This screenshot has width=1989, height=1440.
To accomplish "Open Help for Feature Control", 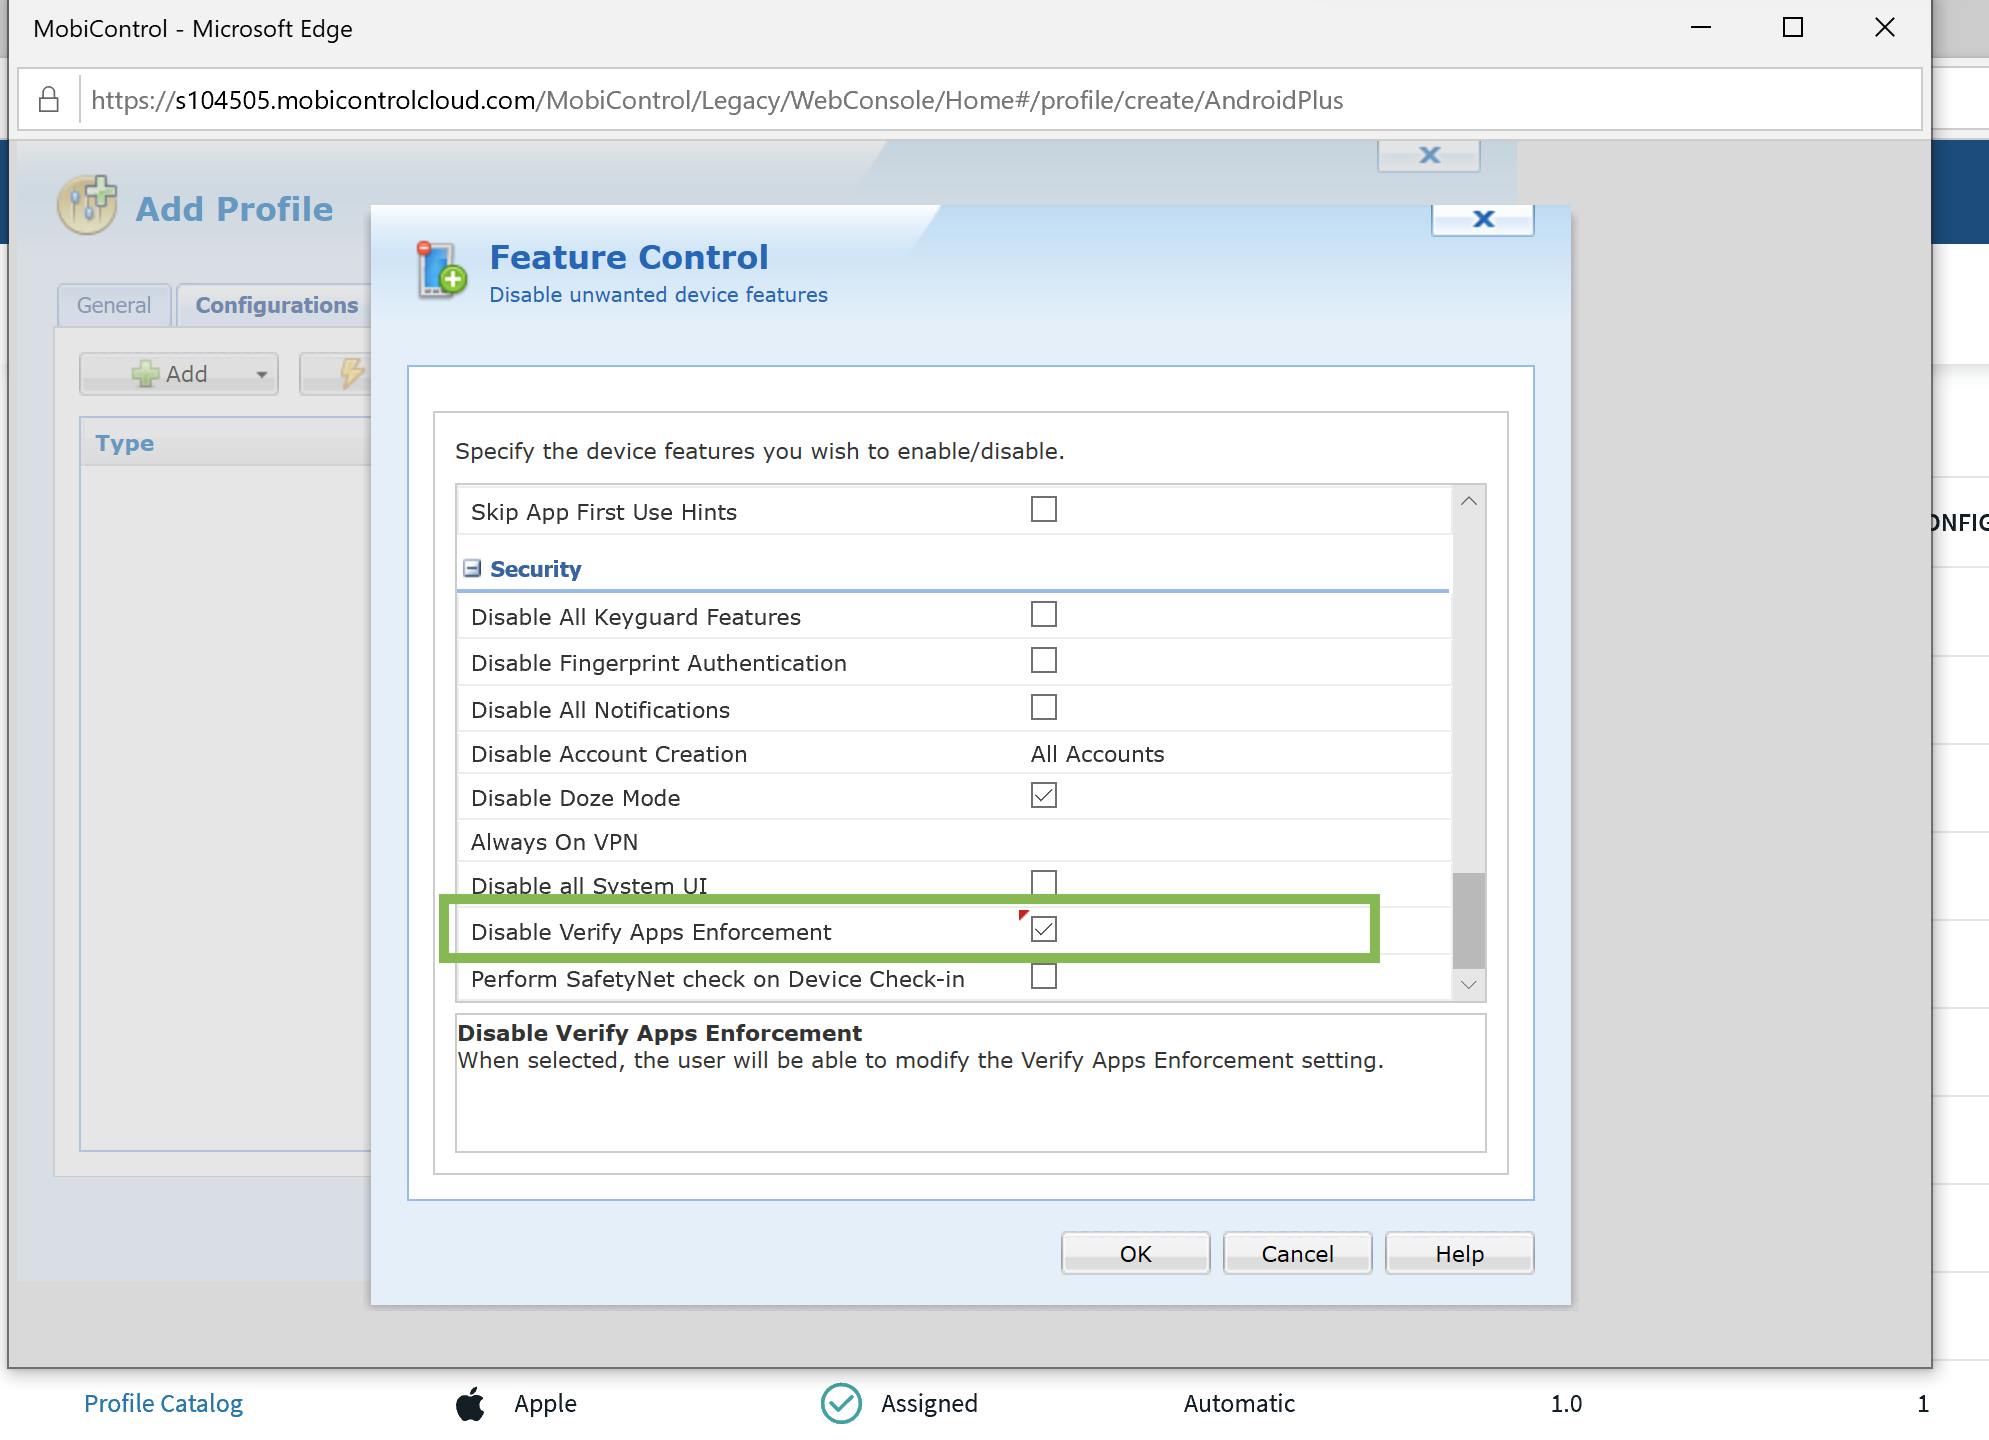I will [x=1459, y=1253].
